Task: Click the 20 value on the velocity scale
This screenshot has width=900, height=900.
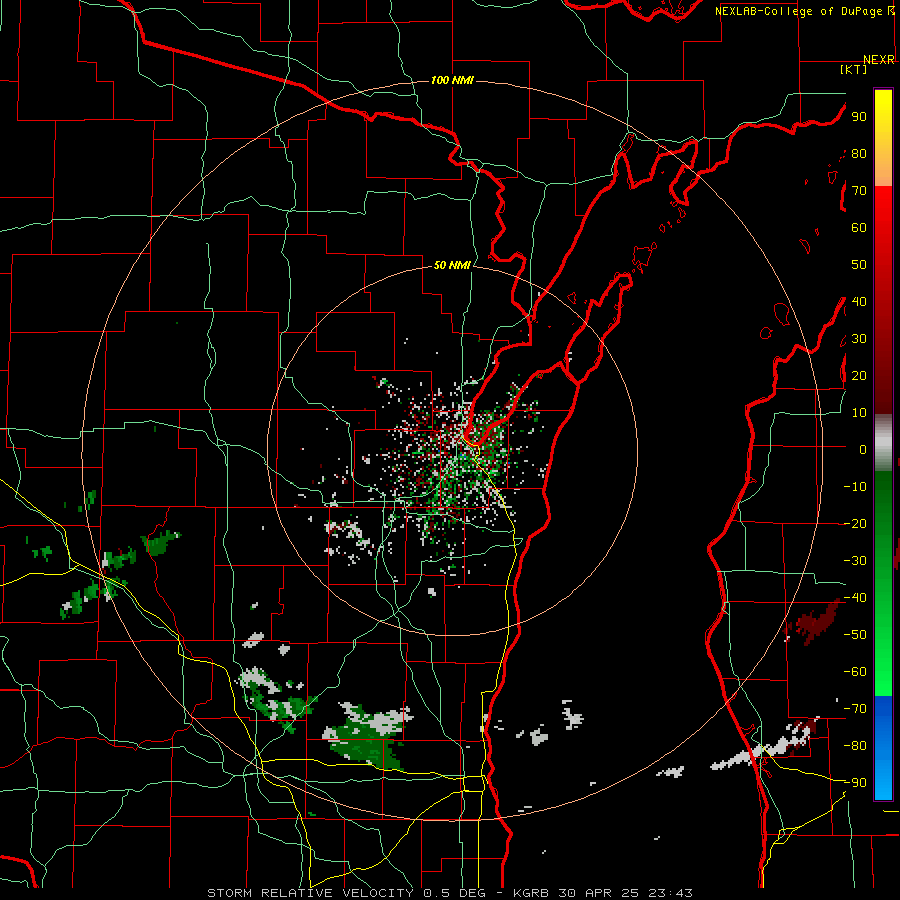Action: pos(859,375)
